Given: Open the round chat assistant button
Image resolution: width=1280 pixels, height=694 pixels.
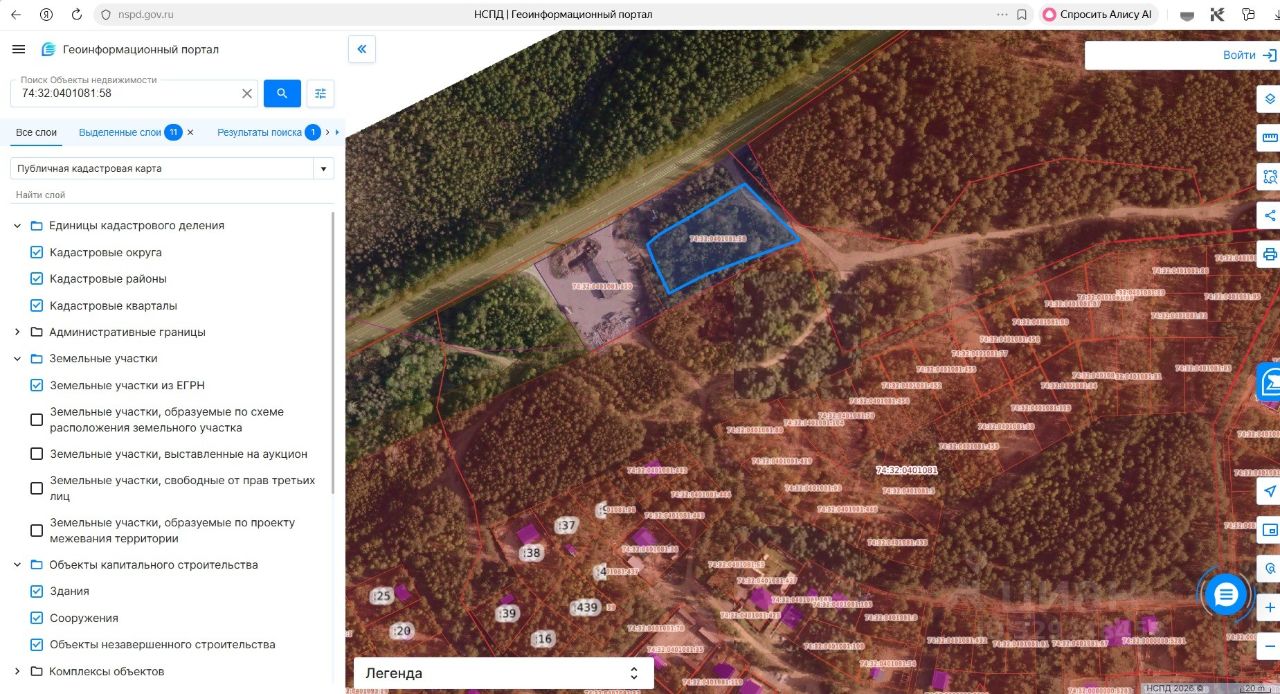Looking at the screenshot, I should (1226, 595).
